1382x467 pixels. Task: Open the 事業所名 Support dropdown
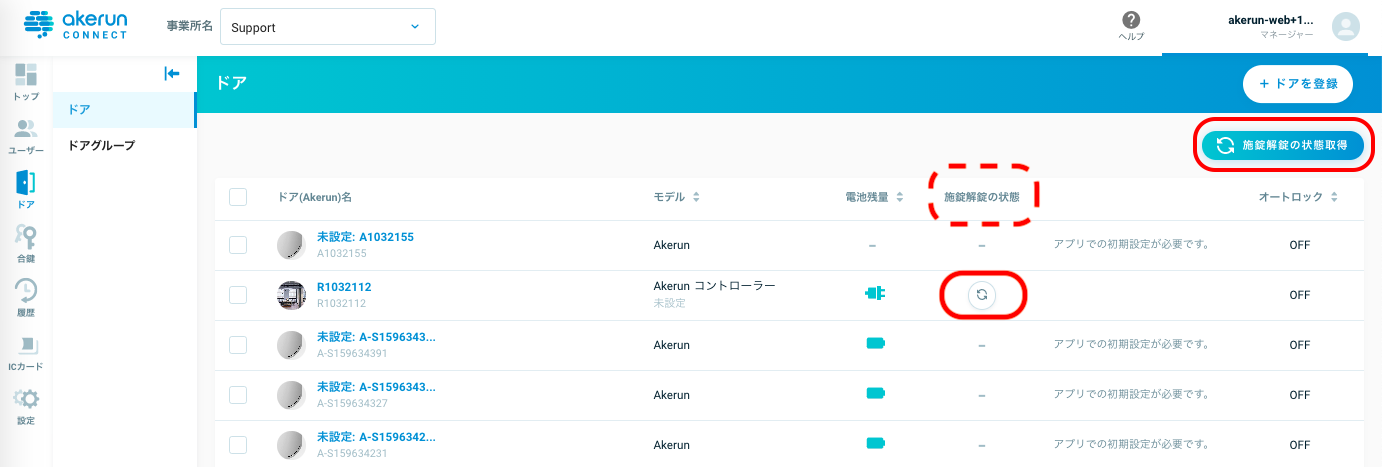pyautogui.click(x=328, y=27)
